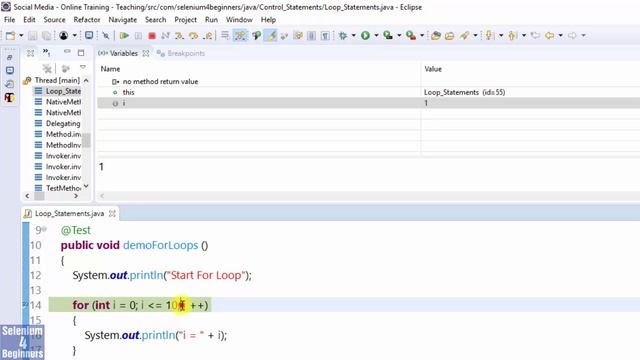Maximize the Debug view panel
Image resolution: width=640 pixels, height=360 pixels.
tap(81, 53)
